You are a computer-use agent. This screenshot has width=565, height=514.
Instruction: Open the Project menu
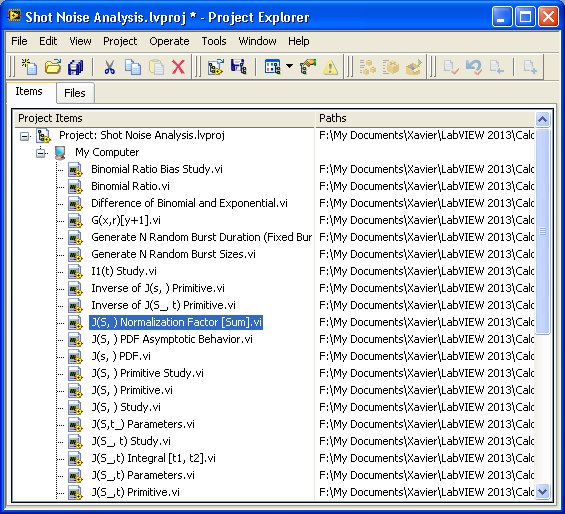click(120, 41)
